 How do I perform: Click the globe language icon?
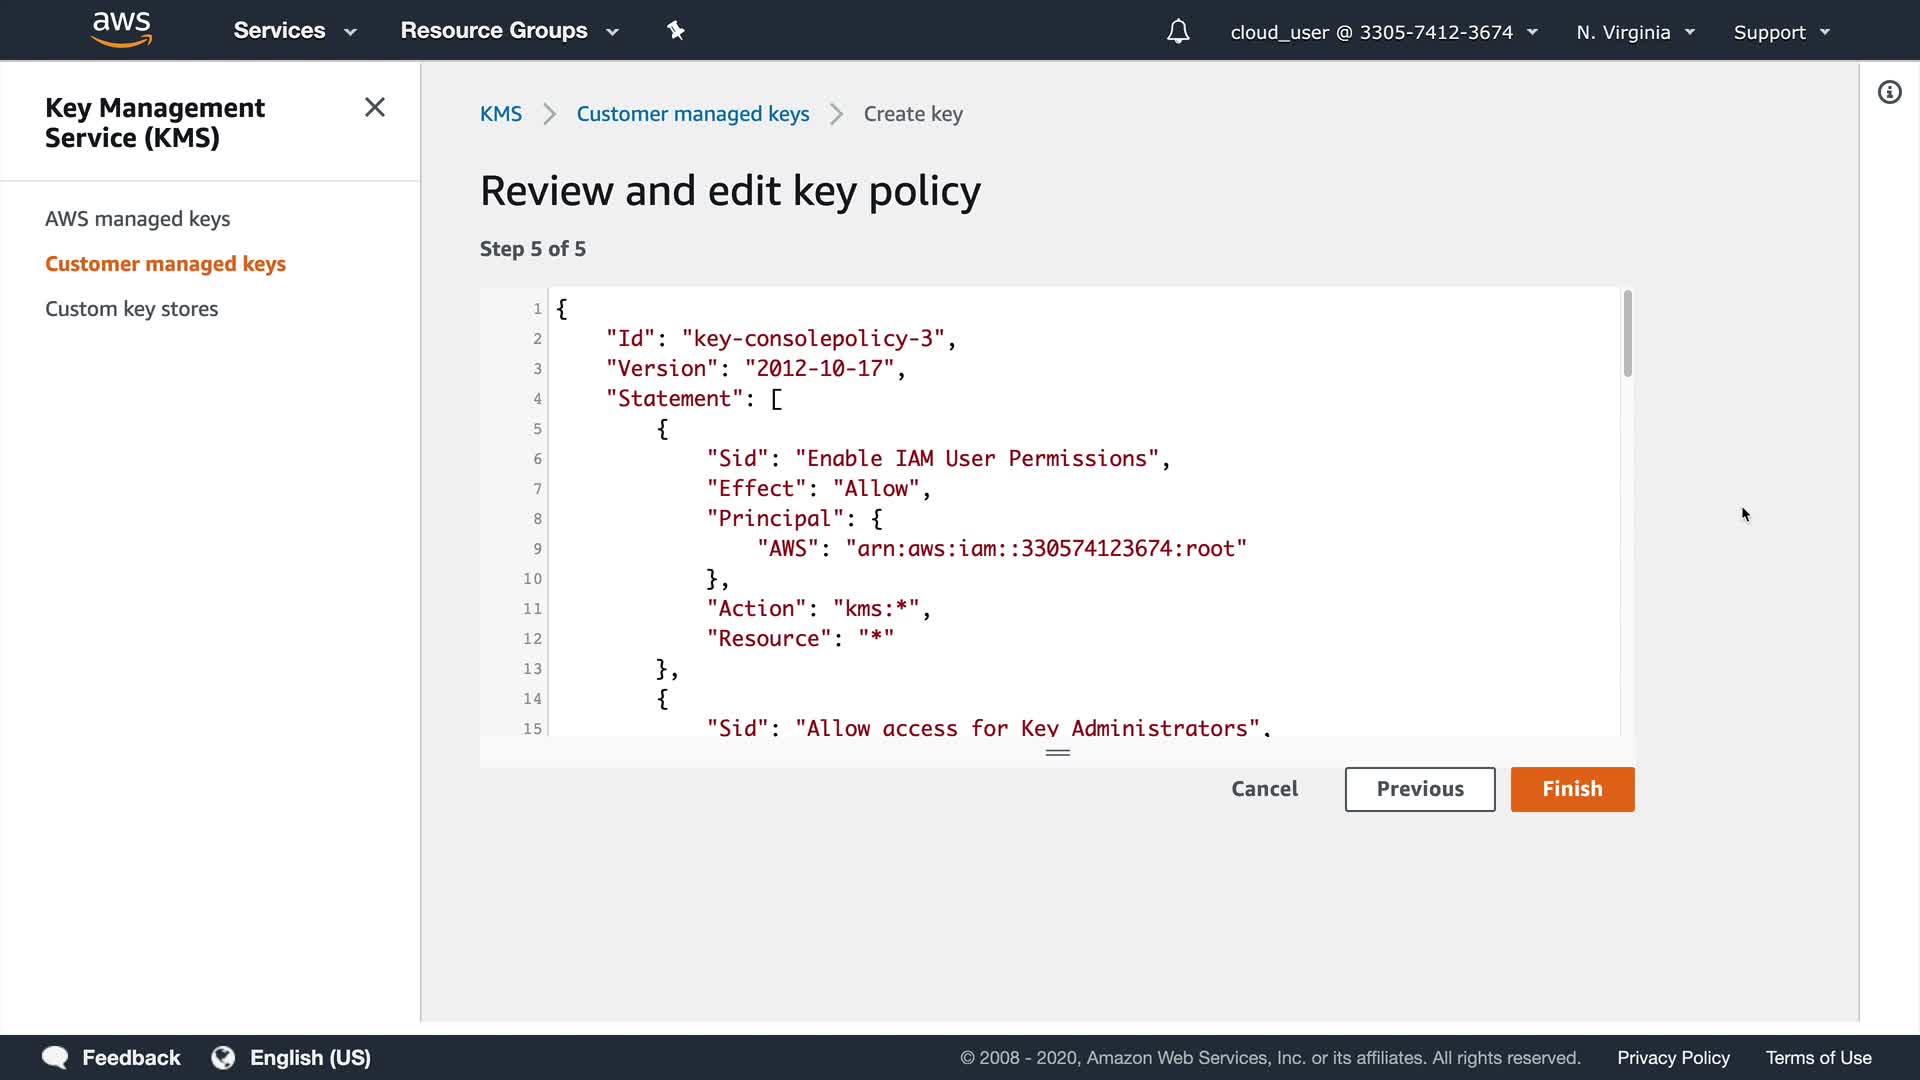[x=223, y=1057]
